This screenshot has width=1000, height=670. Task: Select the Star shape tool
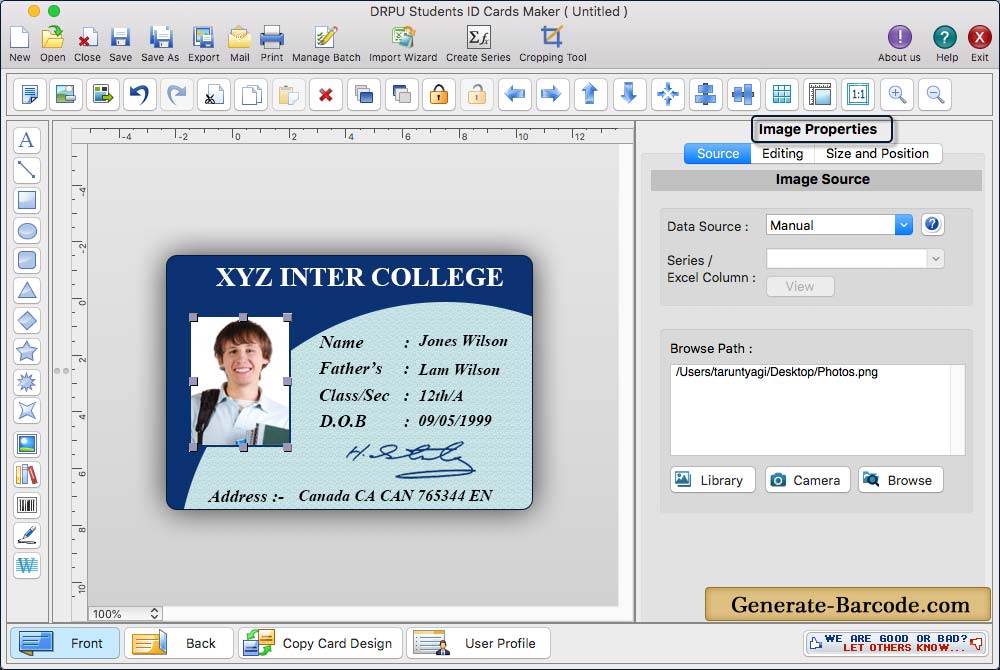(27, 351)
